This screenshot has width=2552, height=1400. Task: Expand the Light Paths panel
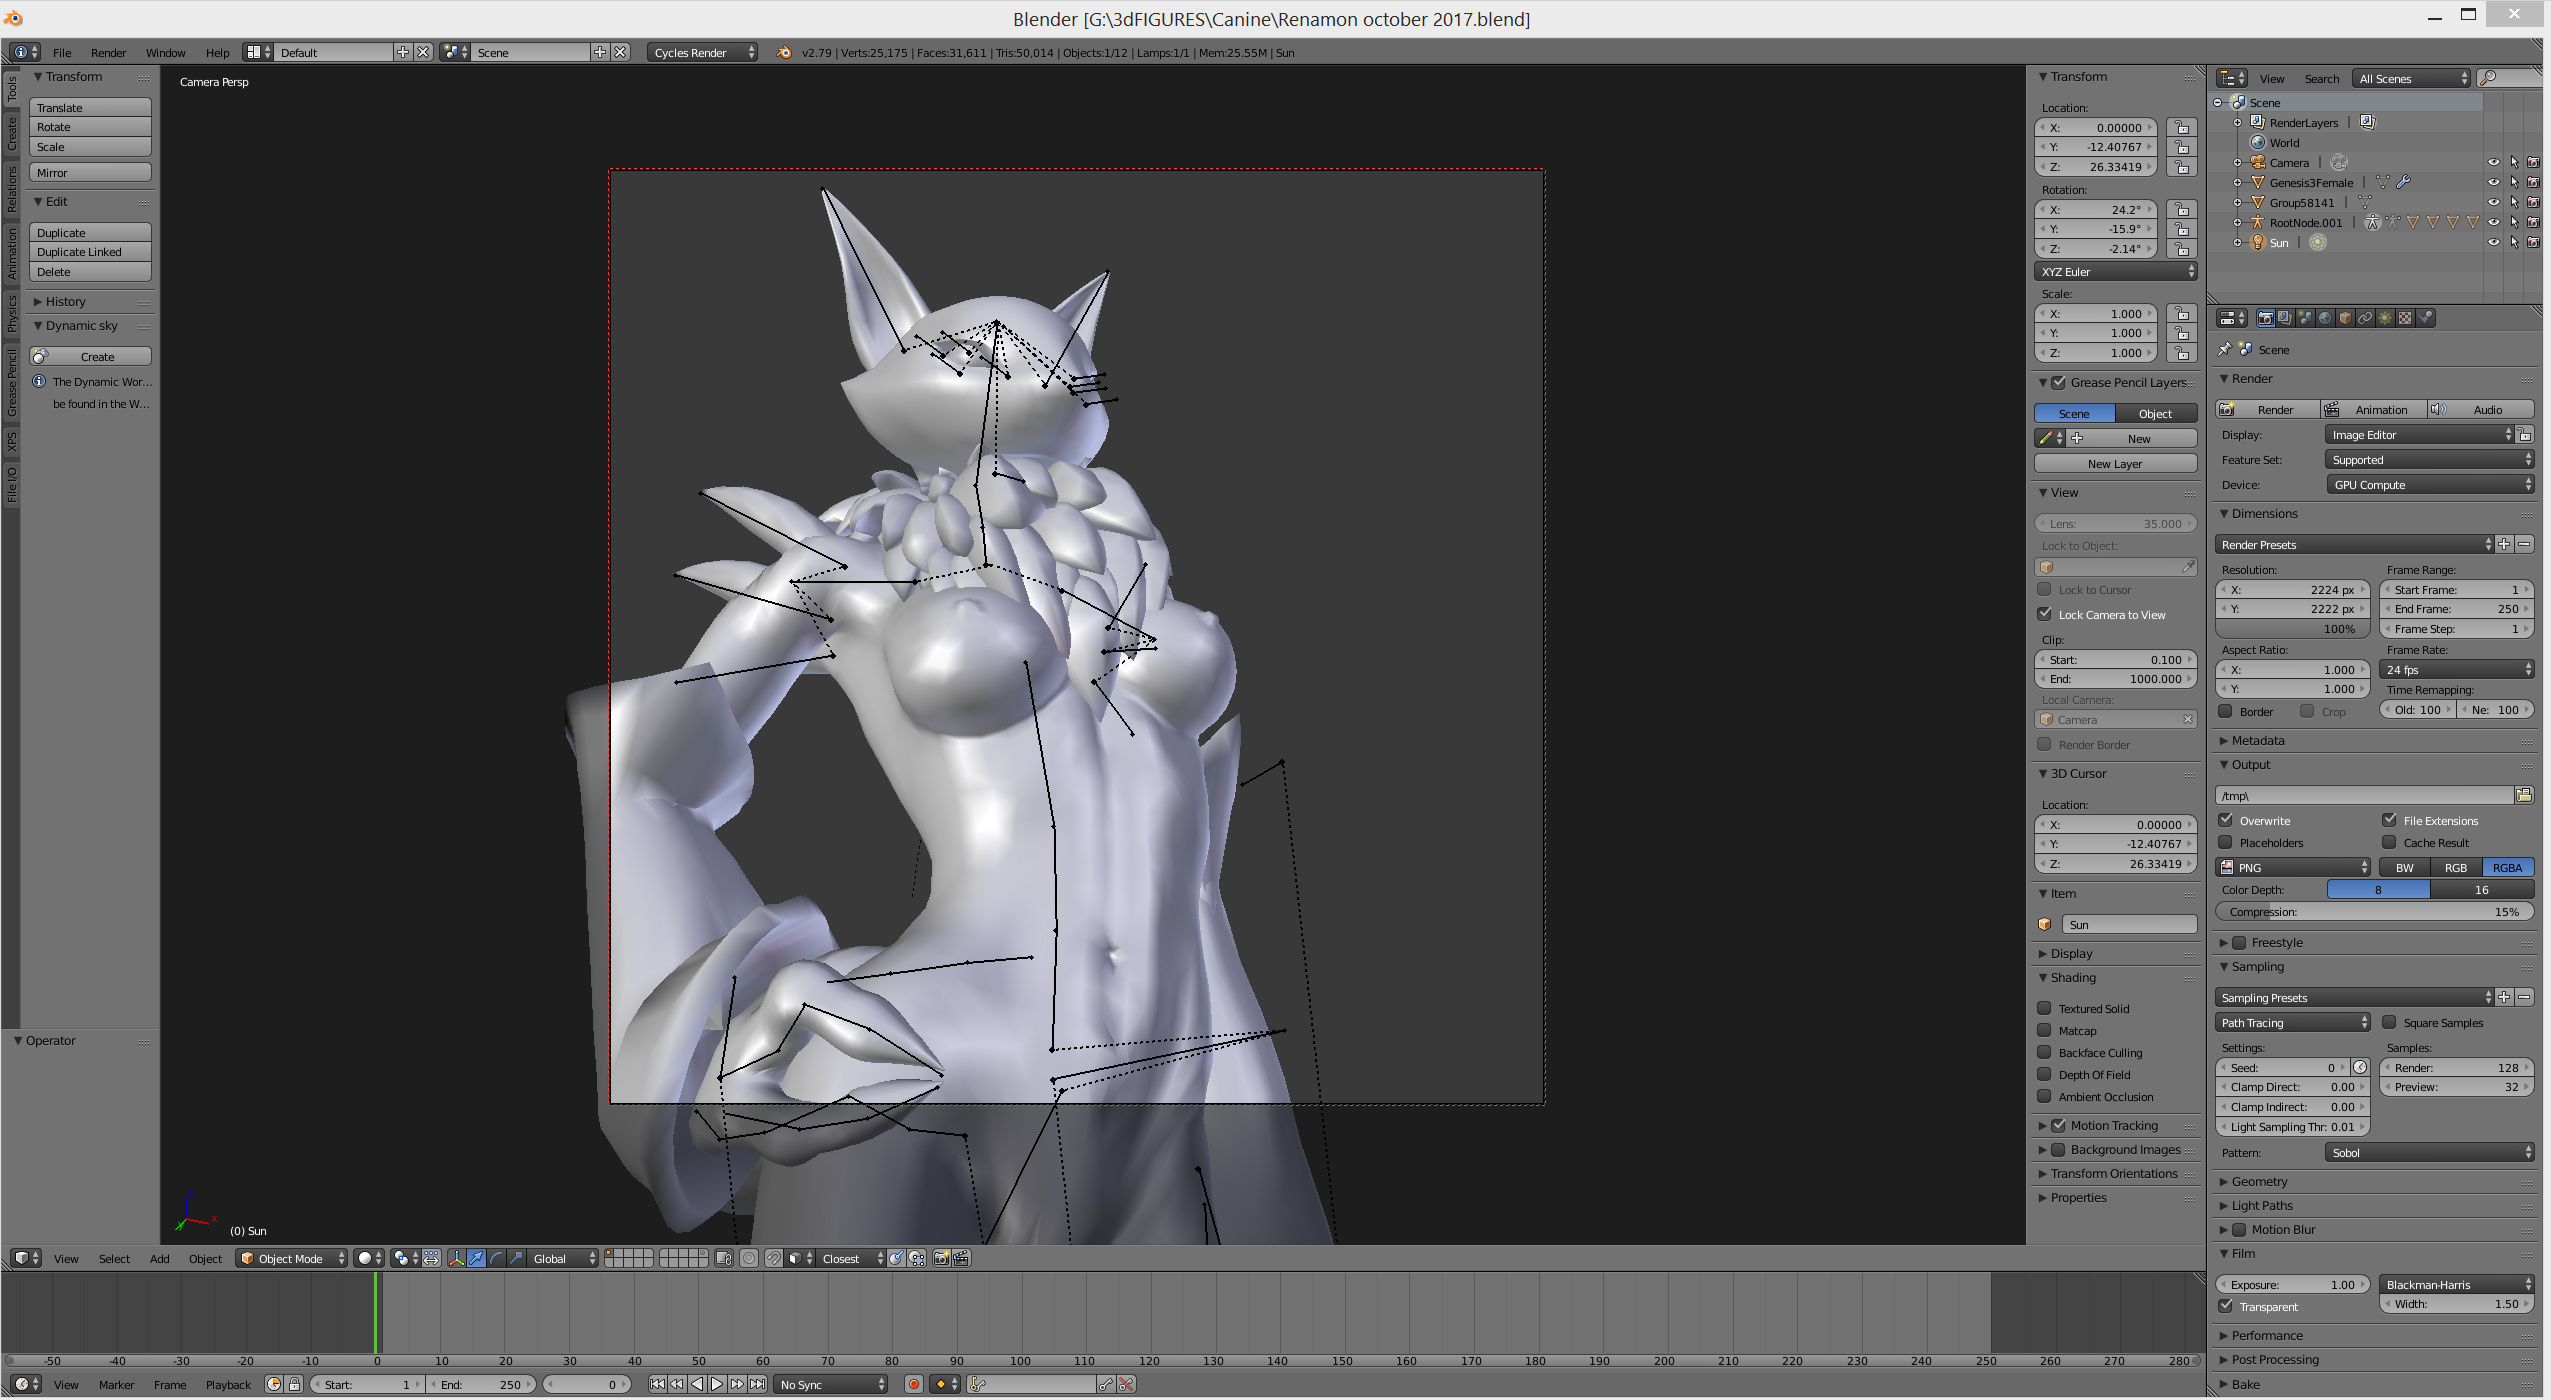tap(2262, 1205)
